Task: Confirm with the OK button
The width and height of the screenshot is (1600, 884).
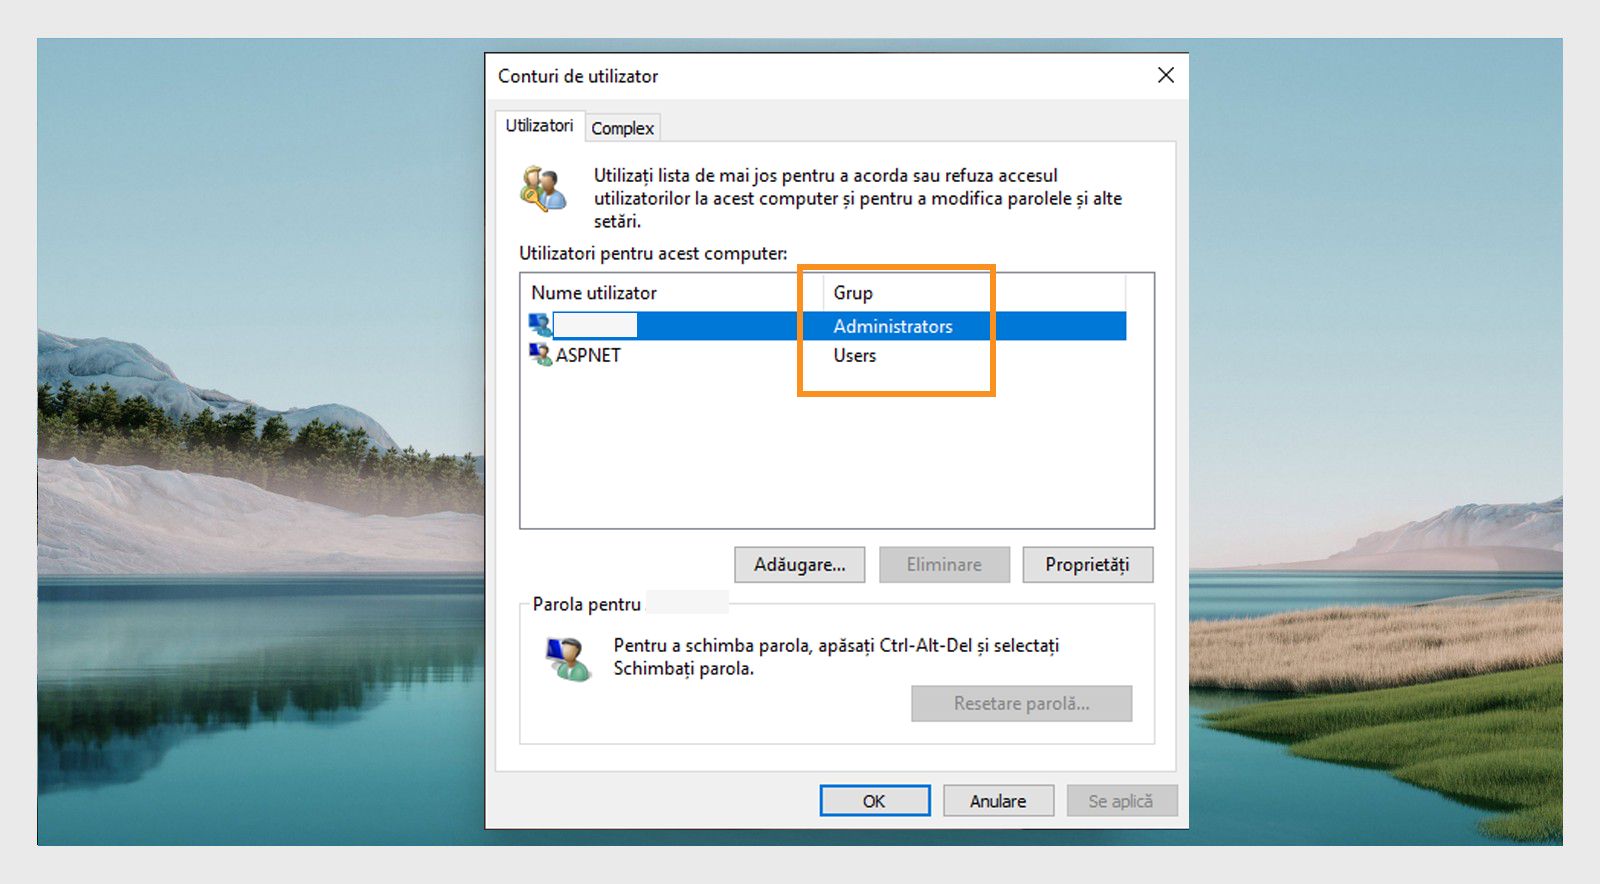Action: [874, 801]
